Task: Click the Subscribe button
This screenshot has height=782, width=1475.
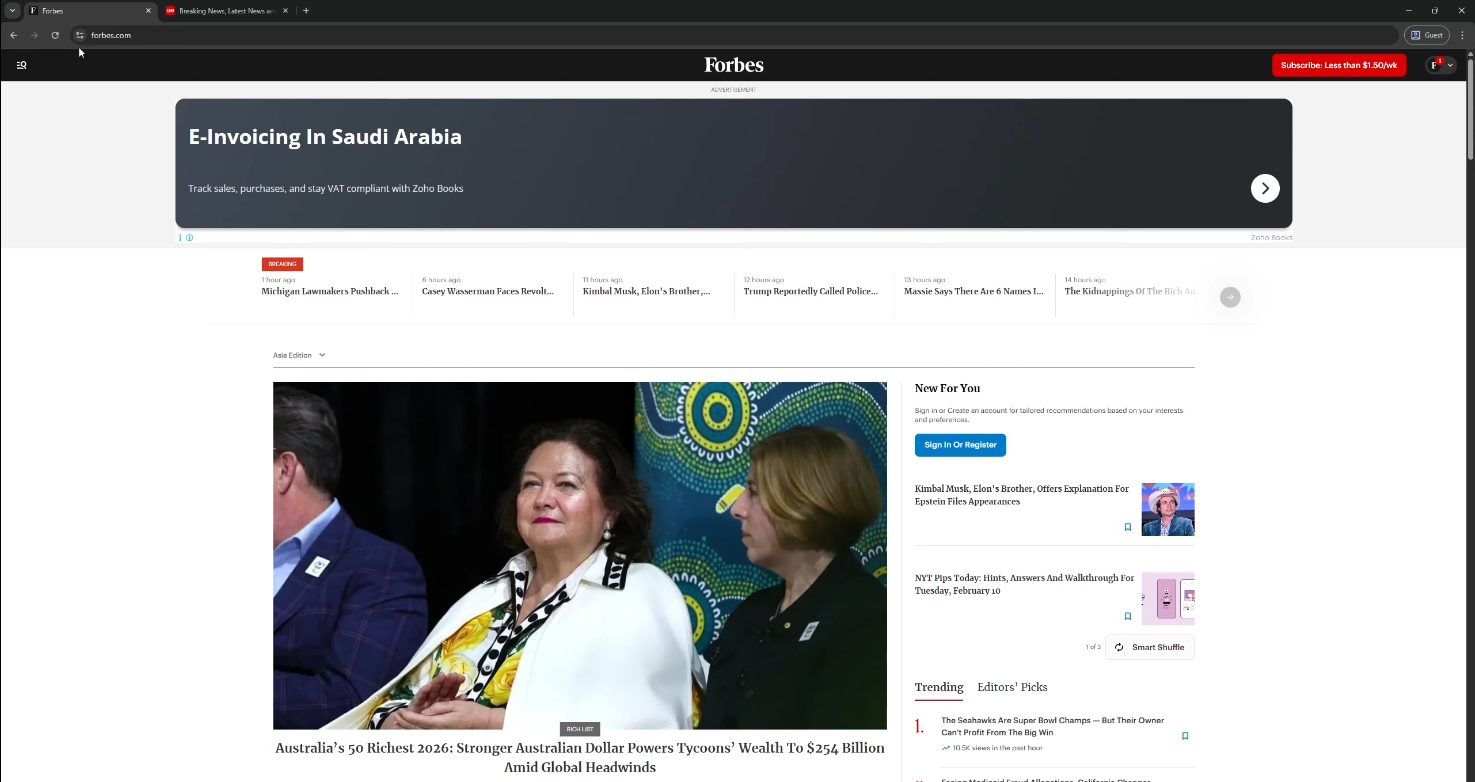Action: coord(1338,65)
